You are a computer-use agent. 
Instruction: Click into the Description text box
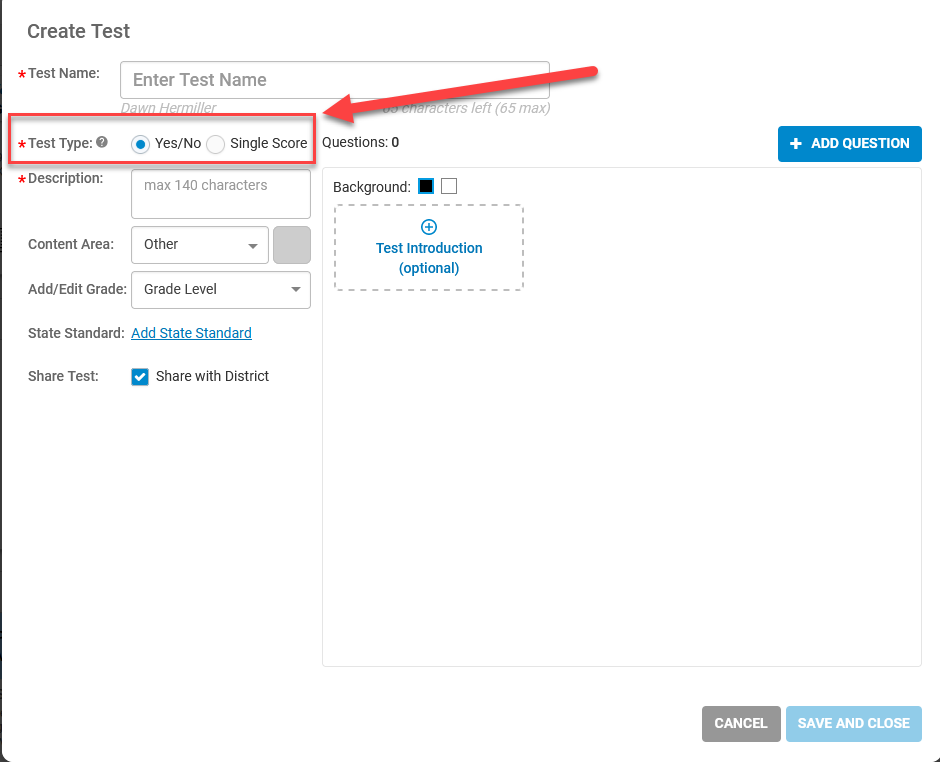click(x=221, y=194)
